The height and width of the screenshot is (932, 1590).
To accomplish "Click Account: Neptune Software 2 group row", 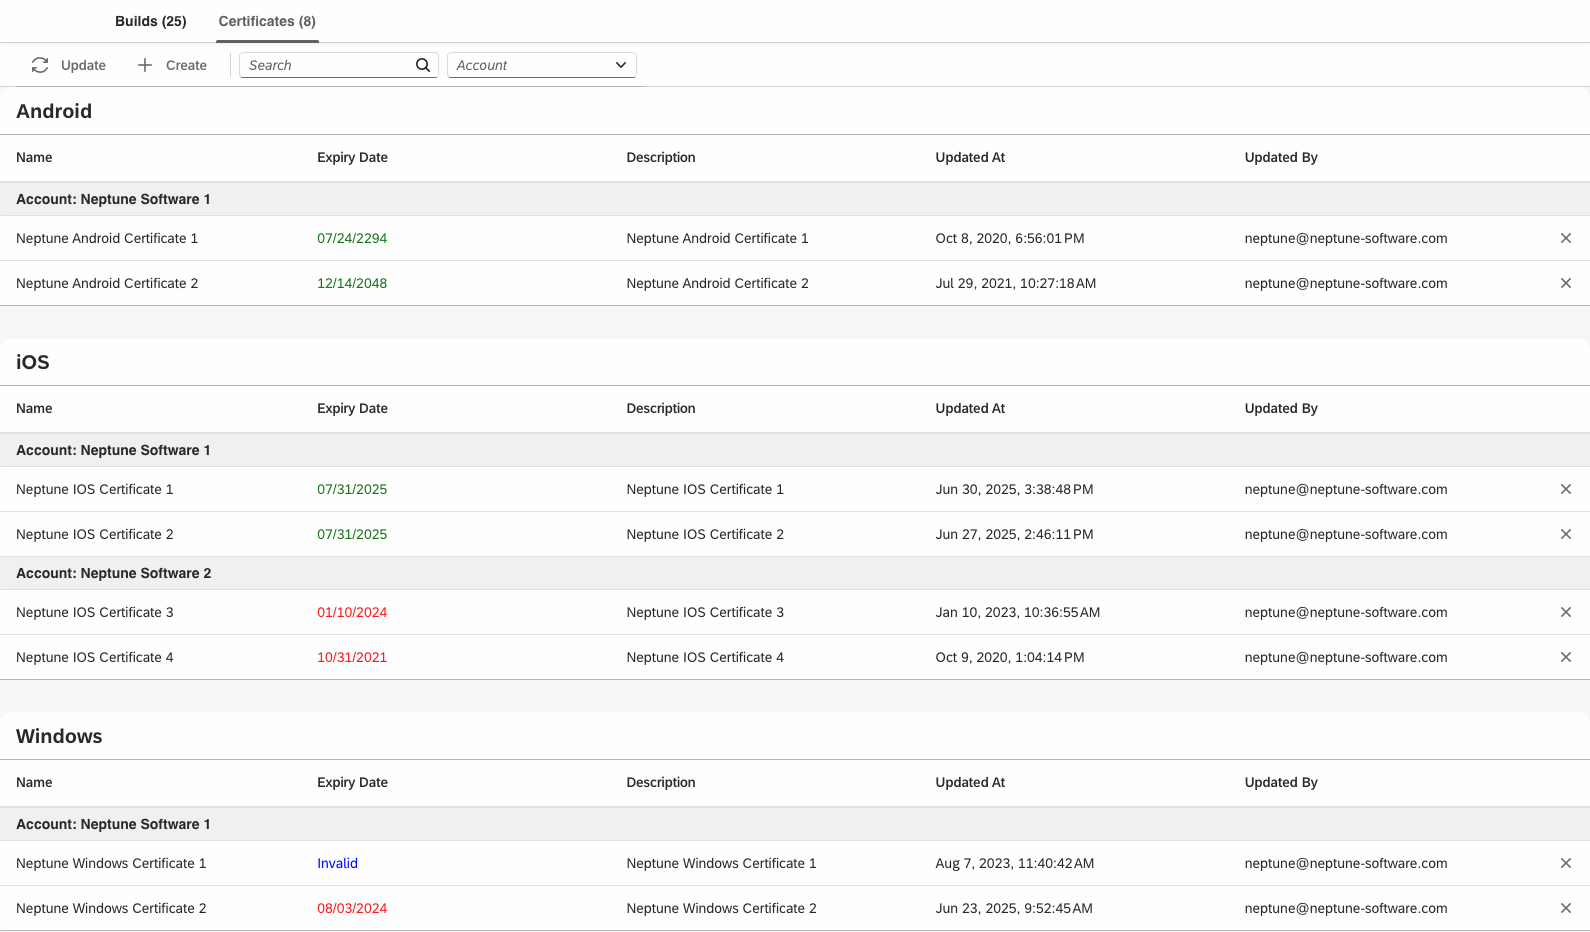I will click(x=795, y=573).
